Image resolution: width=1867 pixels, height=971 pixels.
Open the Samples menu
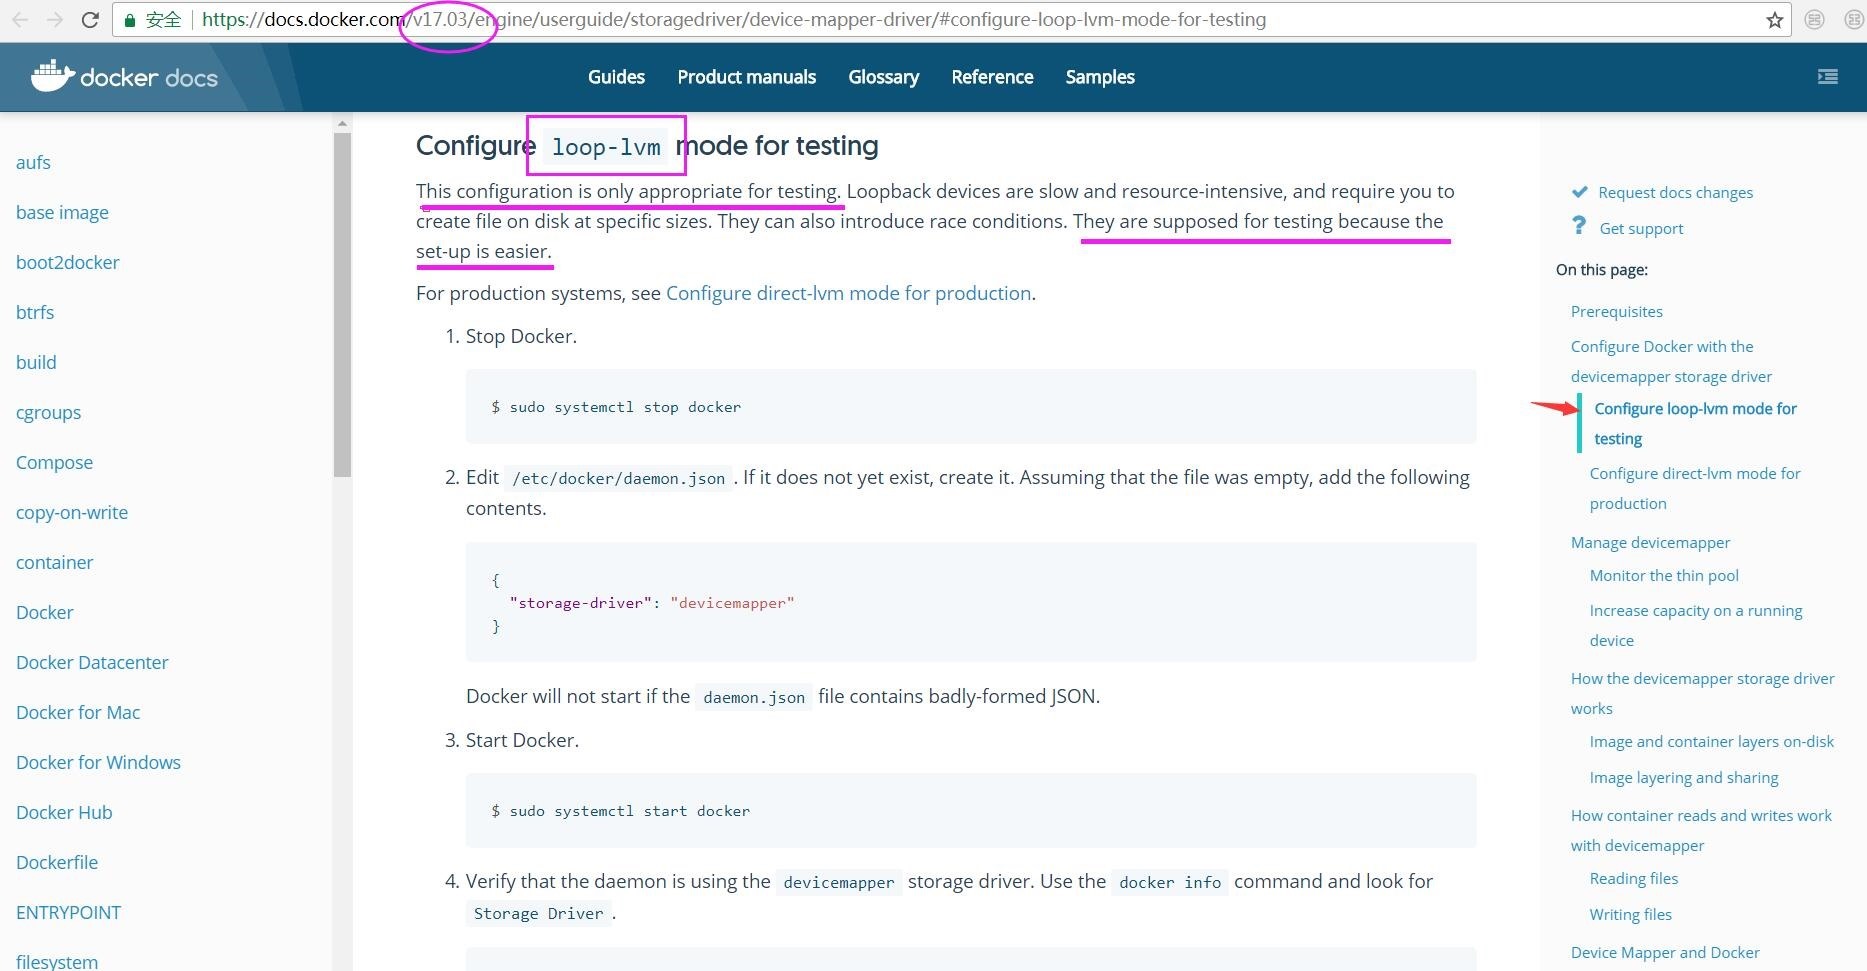click(1100, 77)
